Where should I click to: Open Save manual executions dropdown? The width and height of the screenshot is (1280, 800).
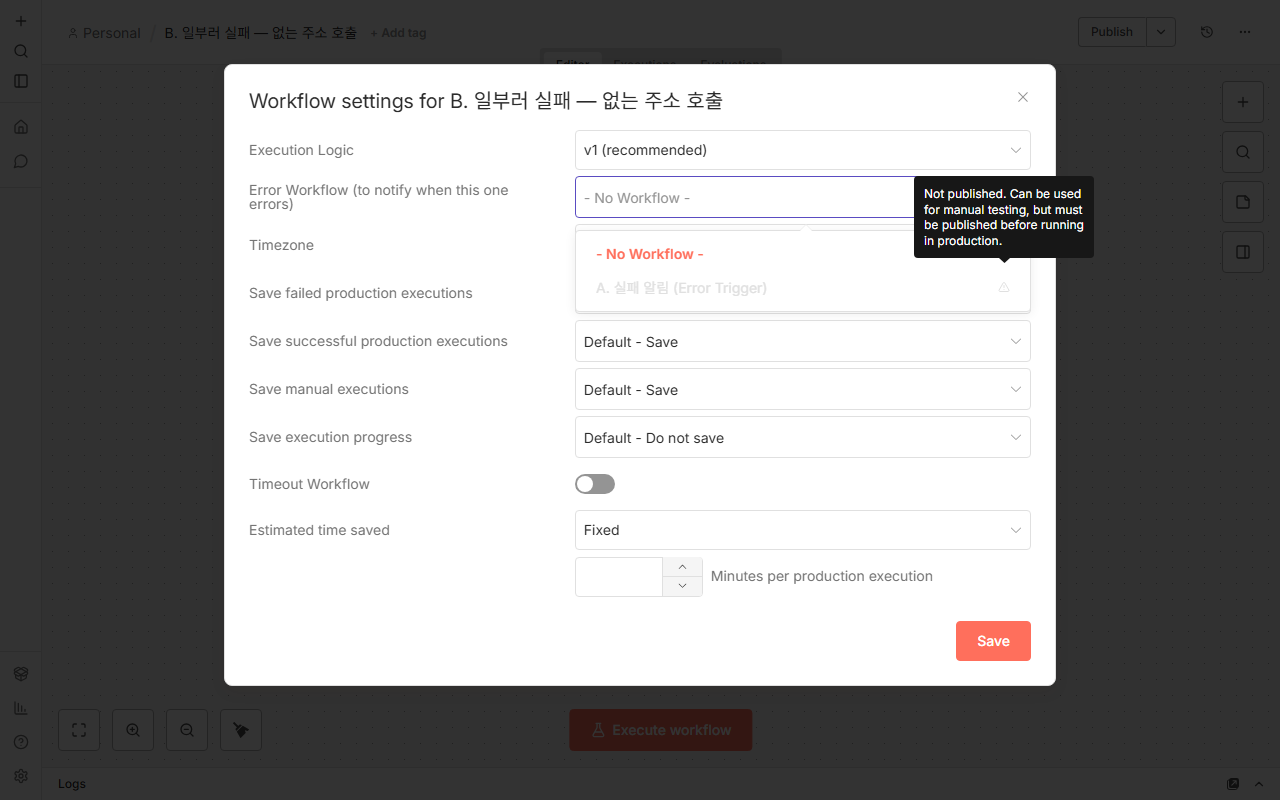(803, 389)
